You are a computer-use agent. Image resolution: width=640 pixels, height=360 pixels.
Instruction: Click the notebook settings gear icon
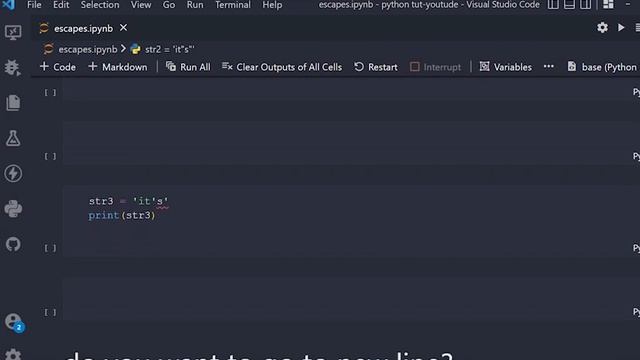602,28
